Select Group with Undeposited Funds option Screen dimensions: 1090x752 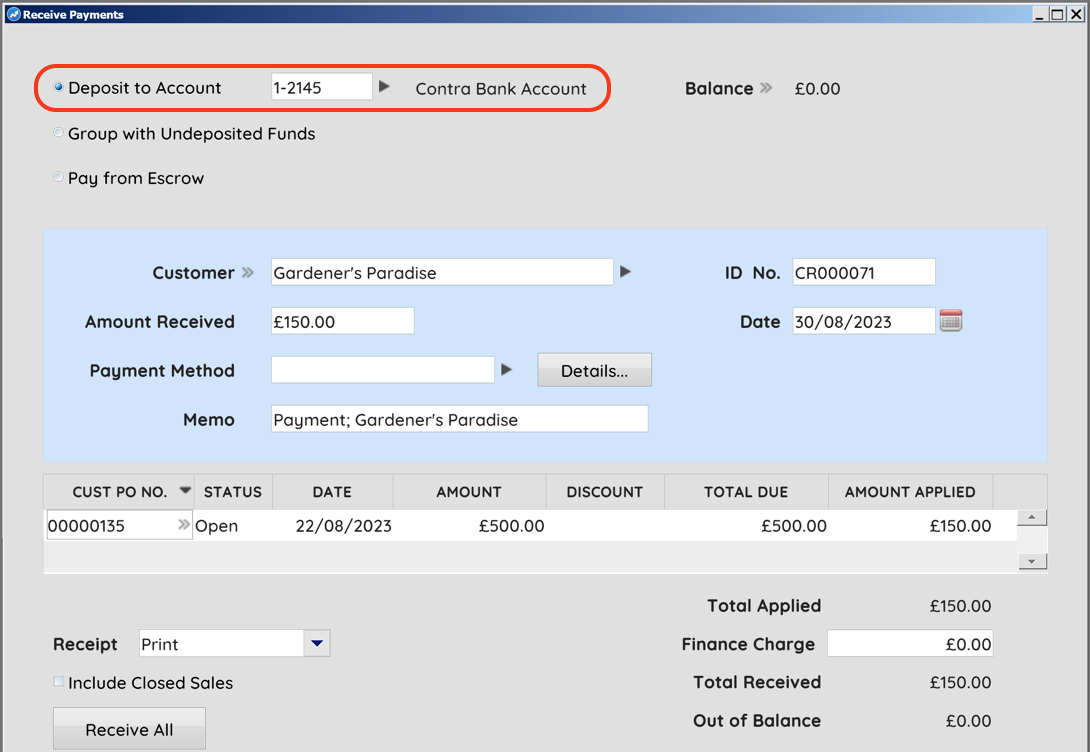pyautogui.click(x=59, y=133)
